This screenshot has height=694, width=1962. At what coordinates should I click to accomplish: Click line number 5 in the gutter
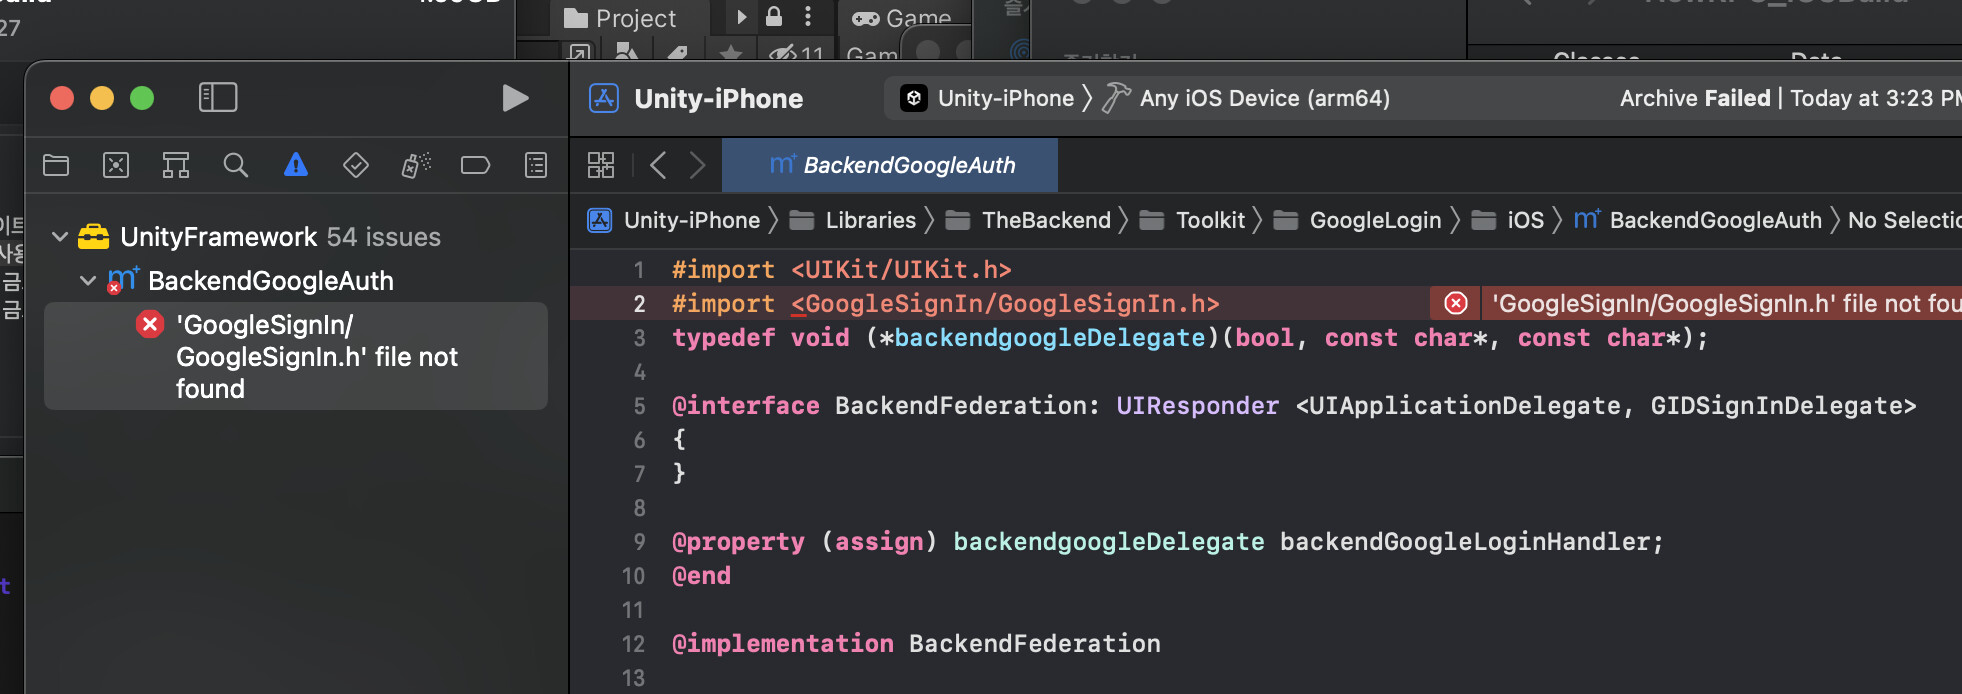(x=639, y=406)
